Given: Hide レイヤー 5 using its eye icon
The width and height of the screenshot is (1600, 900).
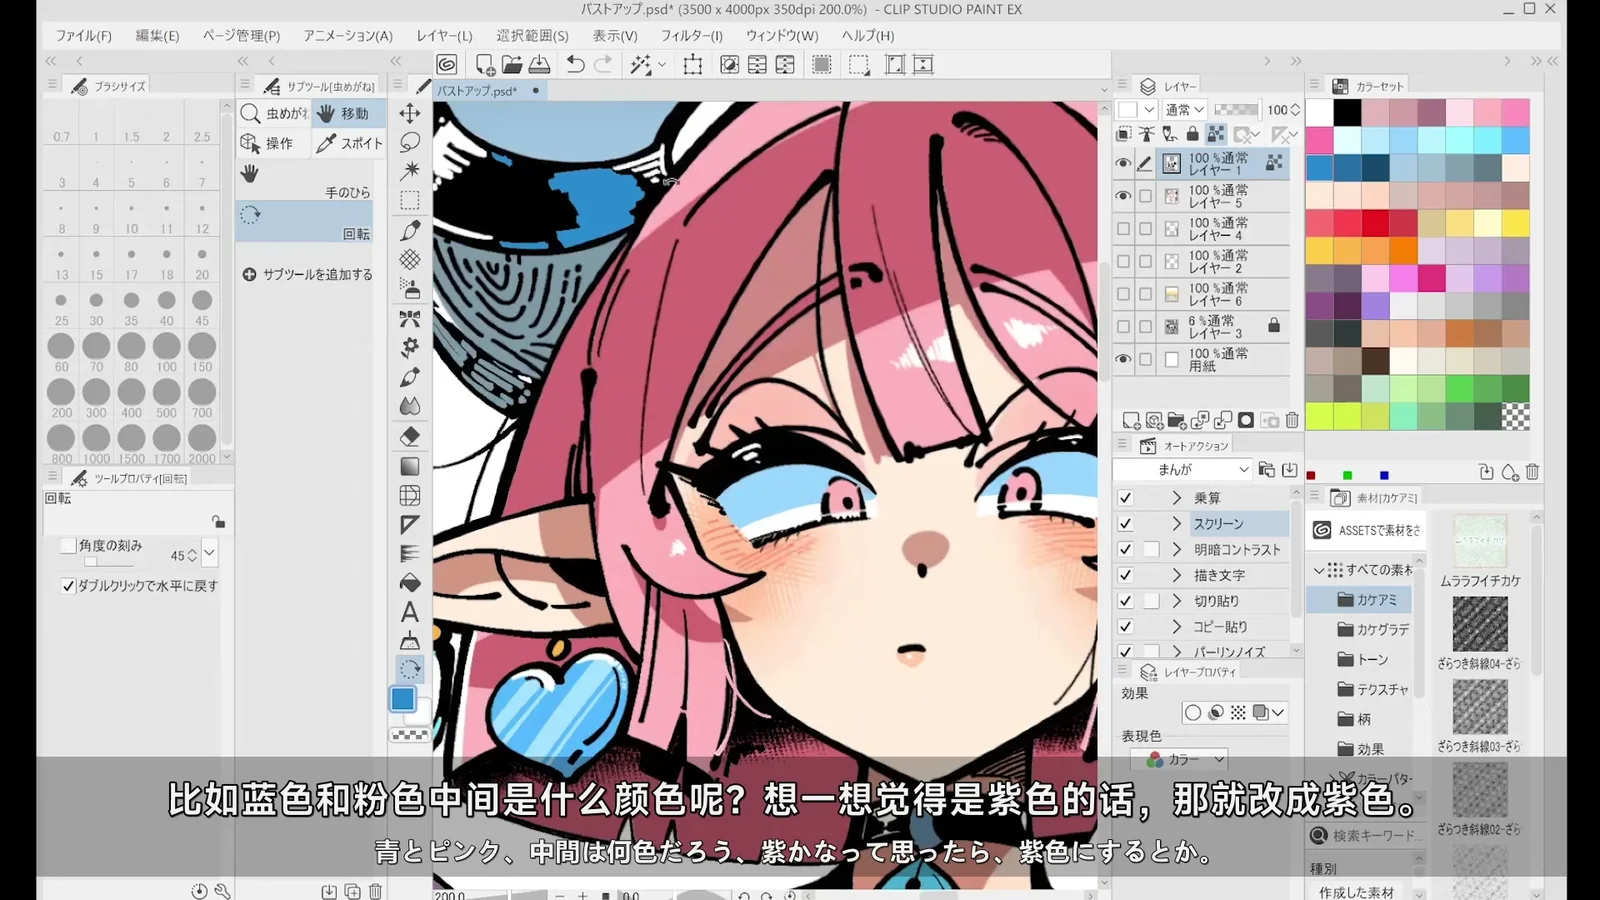Looking at the screenshot, I should (1124, 196).
